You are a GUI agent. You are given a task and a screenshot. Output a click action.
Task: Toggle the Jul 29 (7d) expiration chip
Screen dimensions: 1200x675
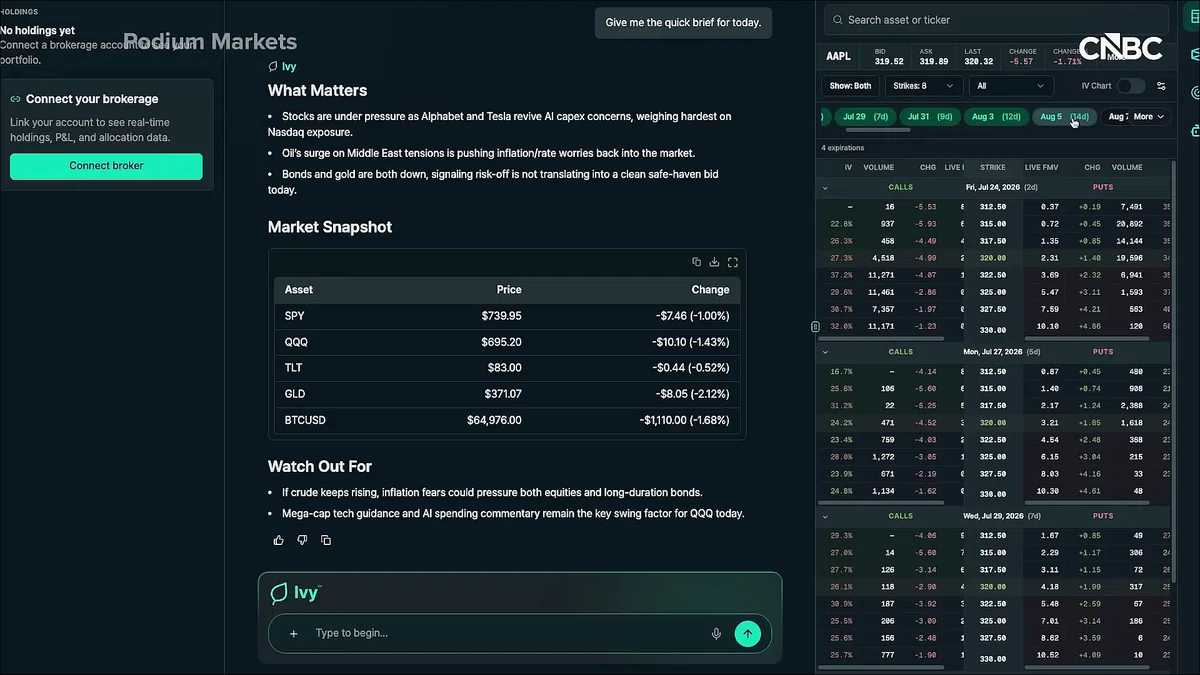pyautogui.click(x=865, y=117)
